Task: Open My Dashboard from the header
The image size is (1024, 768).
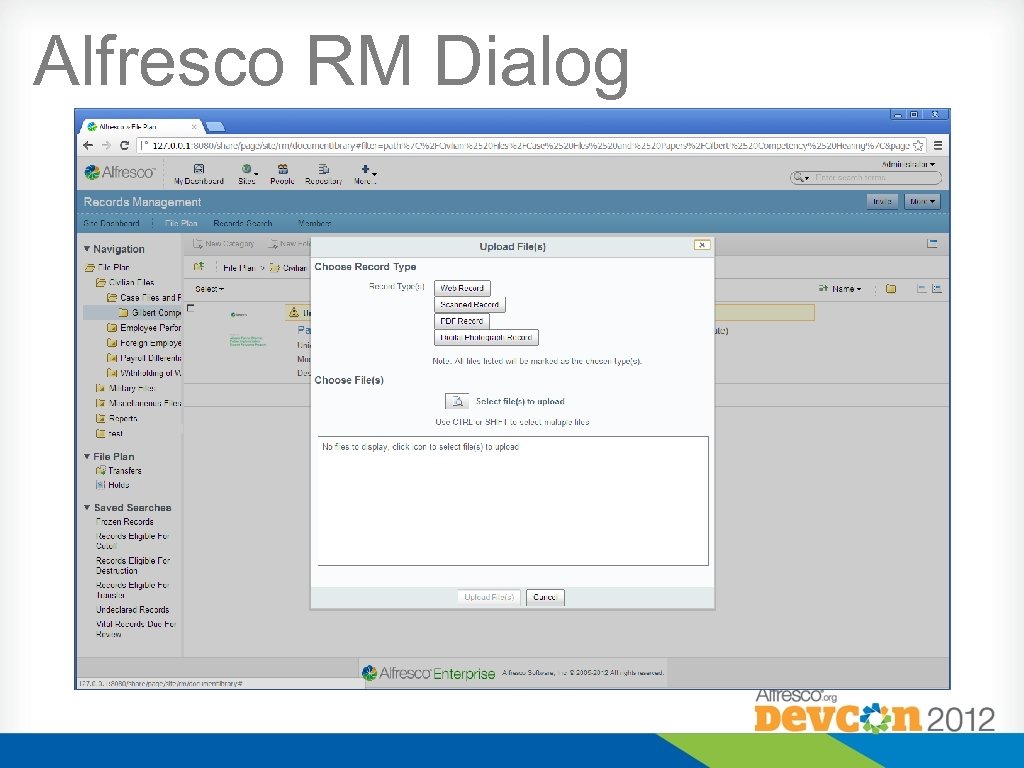Action: 199,174
